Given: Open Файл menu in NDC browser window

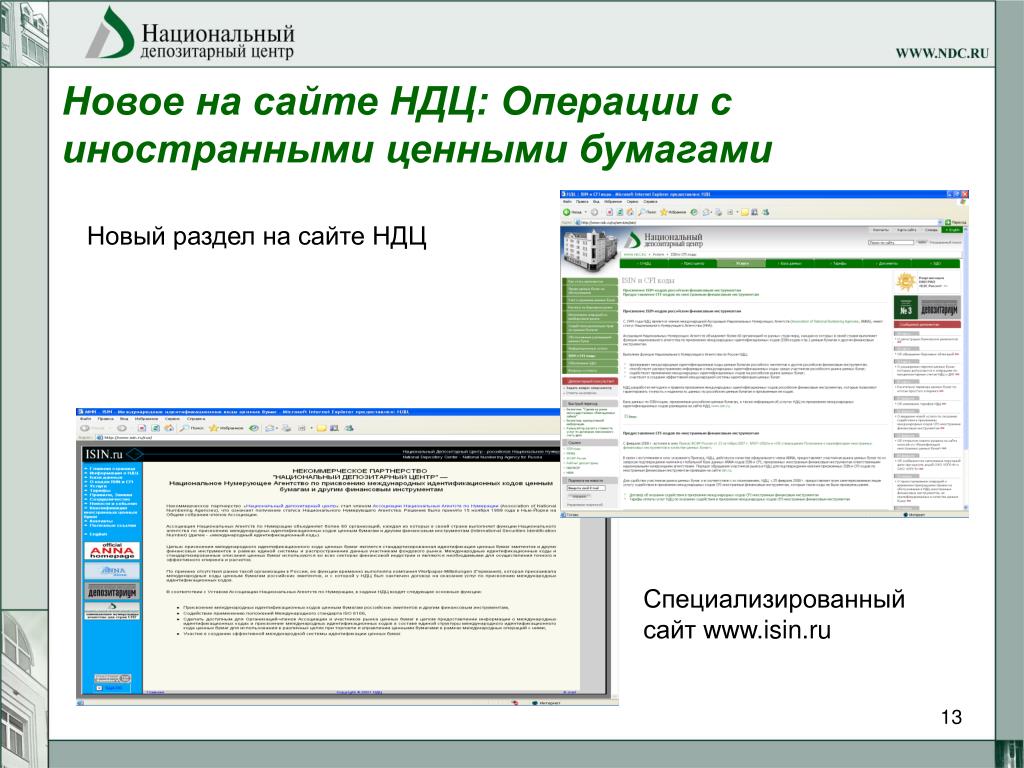Looking at the screenshot, I should (x=567, y=202).
